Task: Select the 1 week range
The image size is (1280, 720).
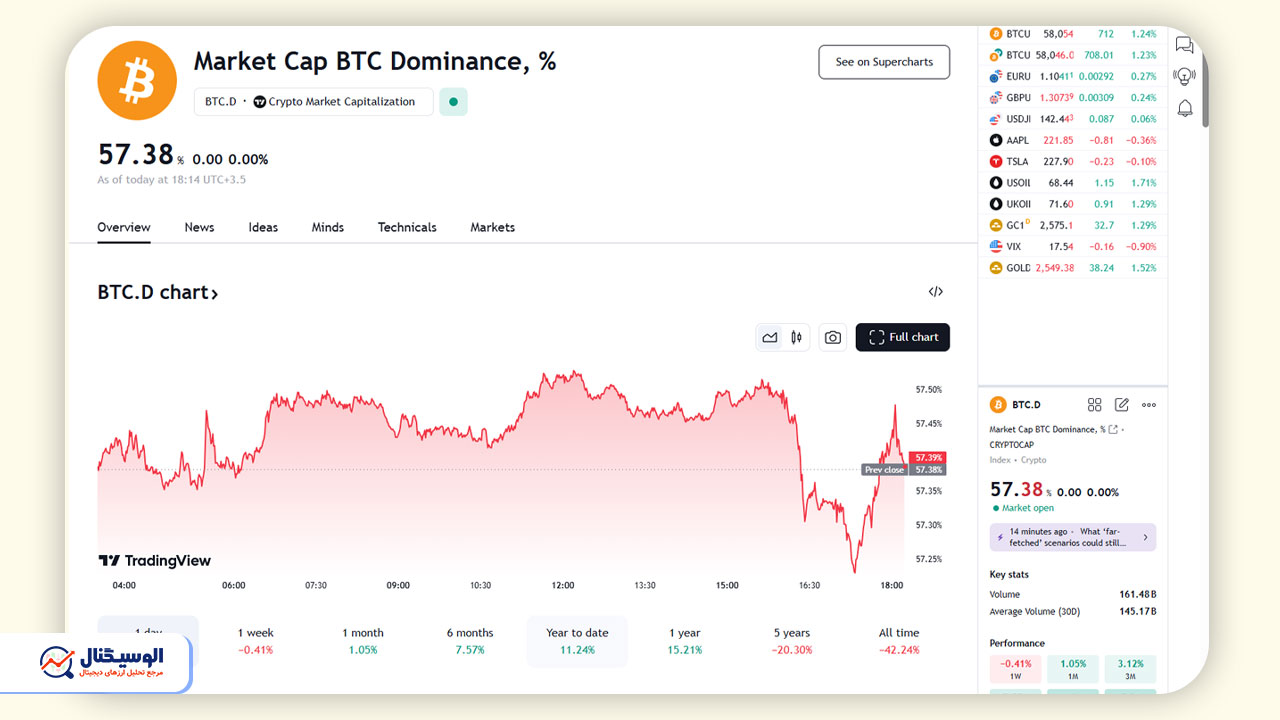Action: coord(255,641)
